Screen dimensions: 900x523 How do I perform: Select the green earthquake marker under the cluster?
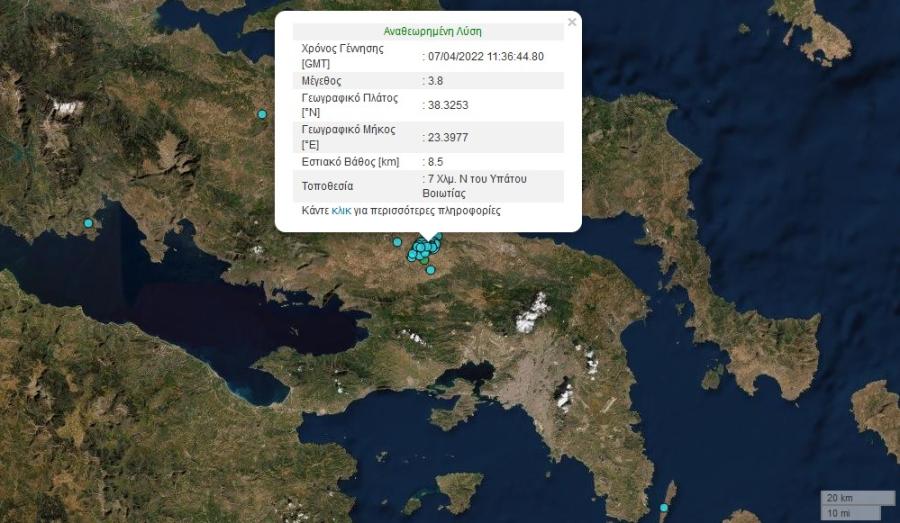click(424, 261)
